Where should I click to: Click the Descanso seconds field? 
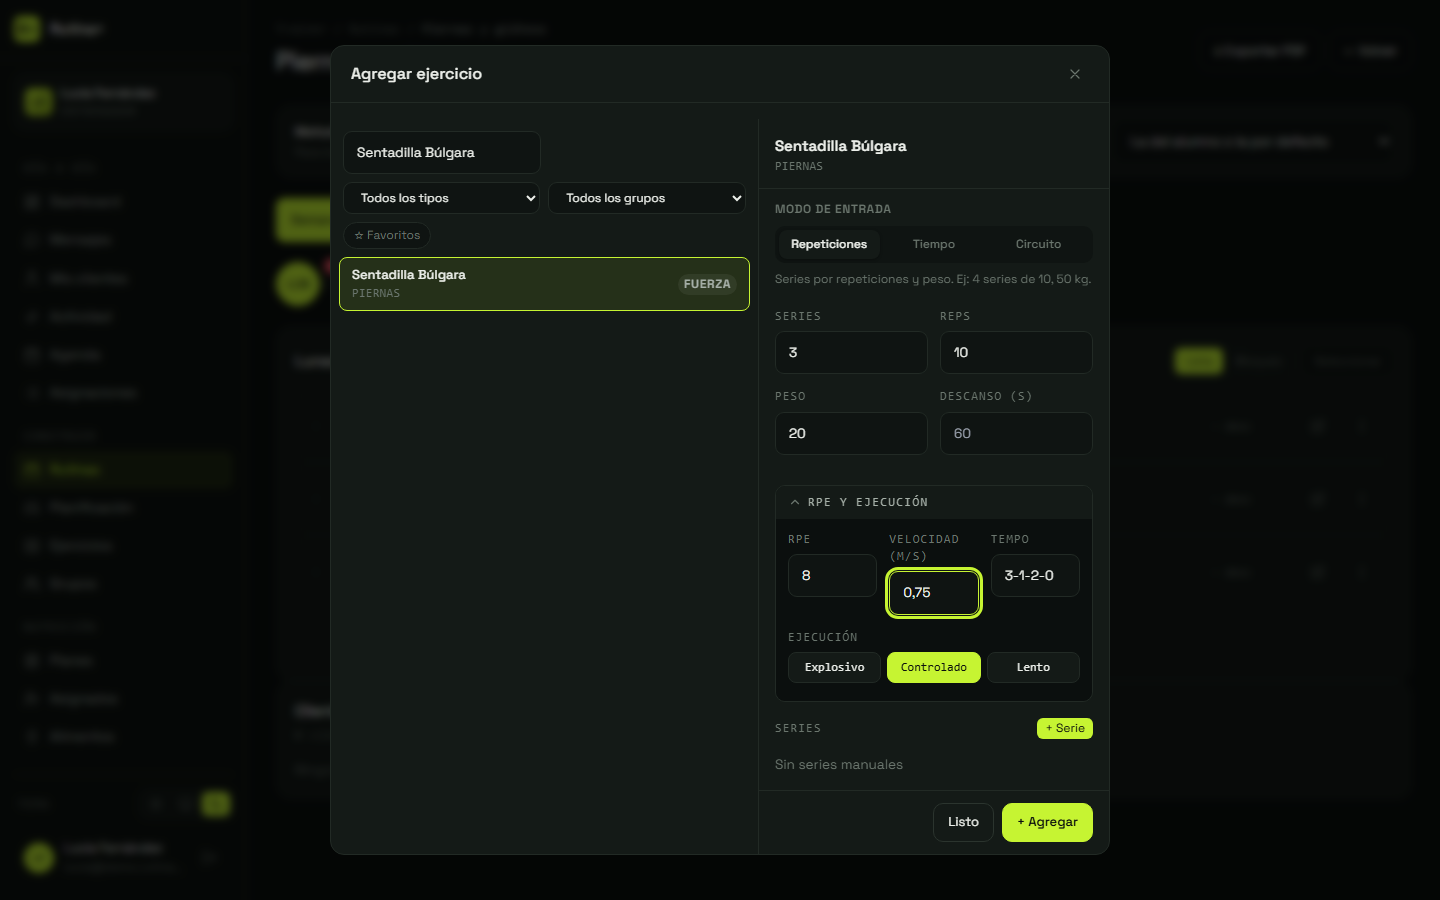[1016, 434]
